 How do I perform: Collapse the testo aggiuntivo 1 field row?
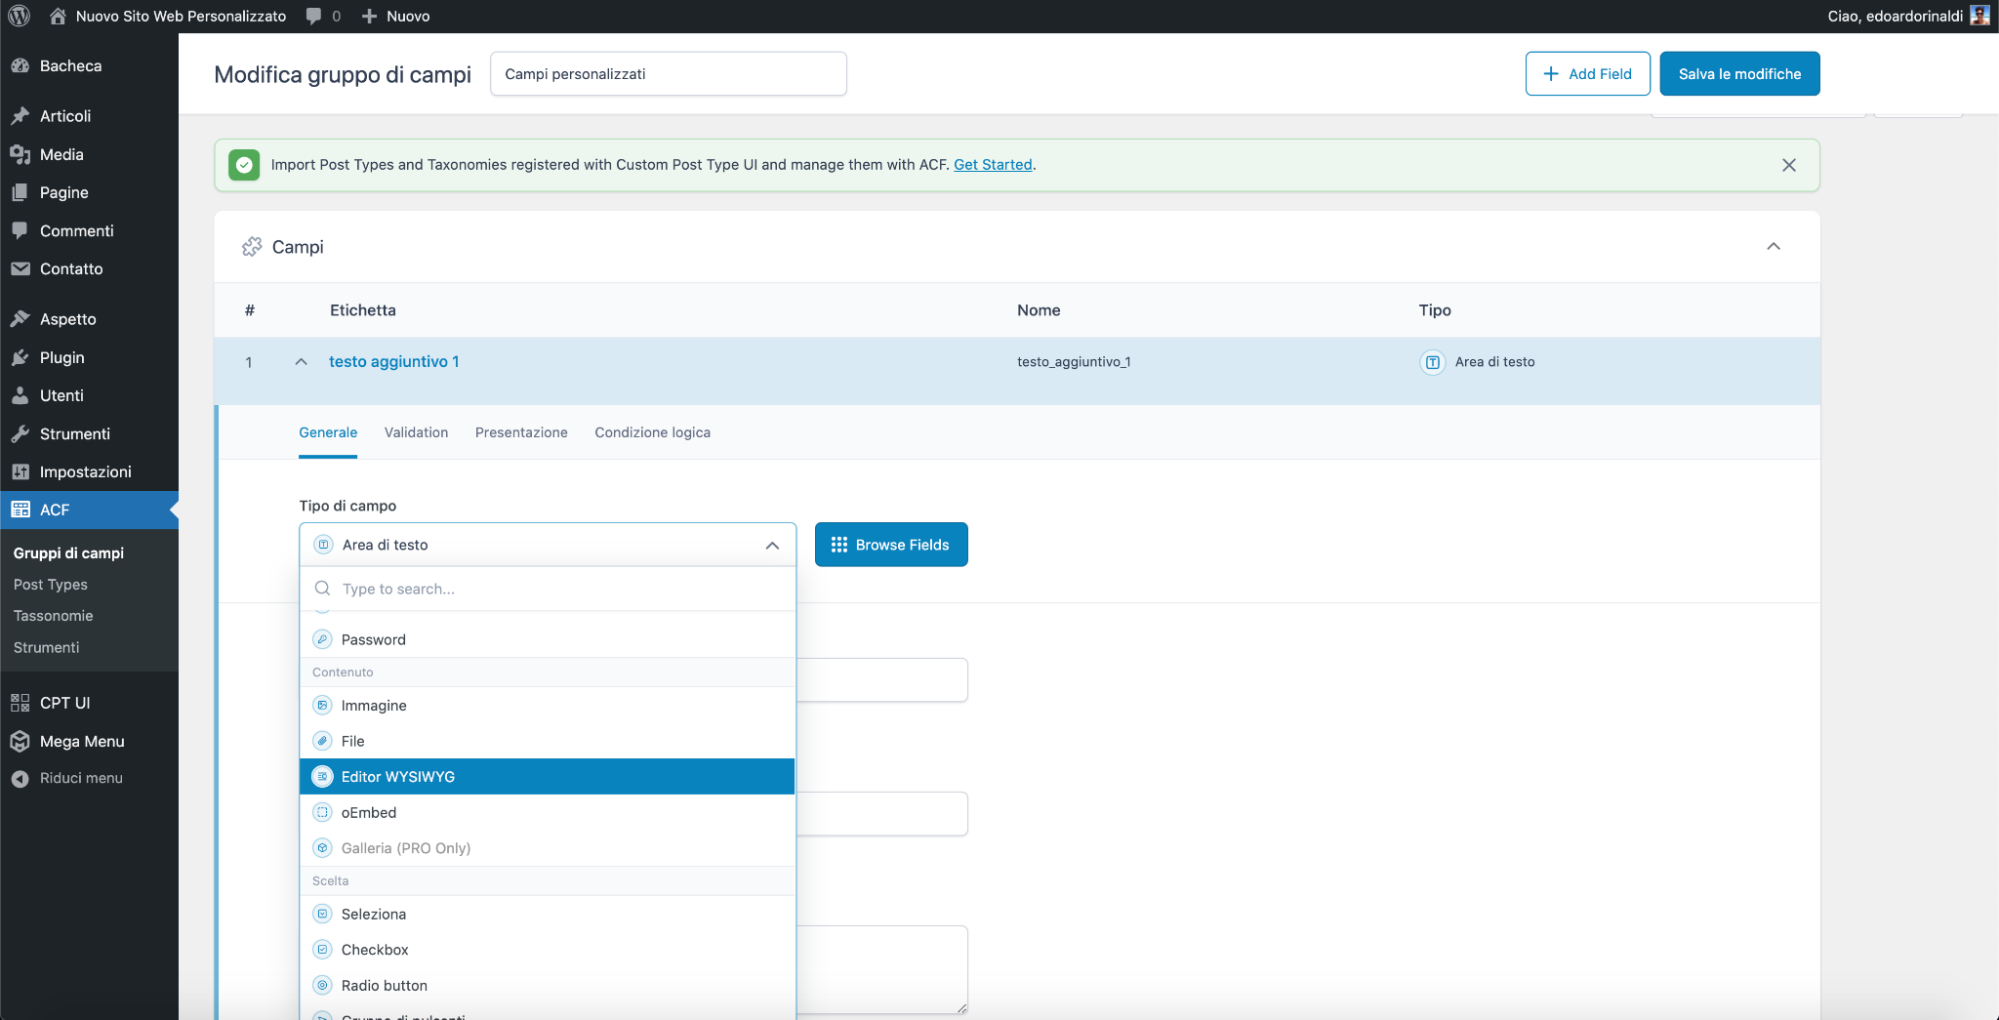301,362
